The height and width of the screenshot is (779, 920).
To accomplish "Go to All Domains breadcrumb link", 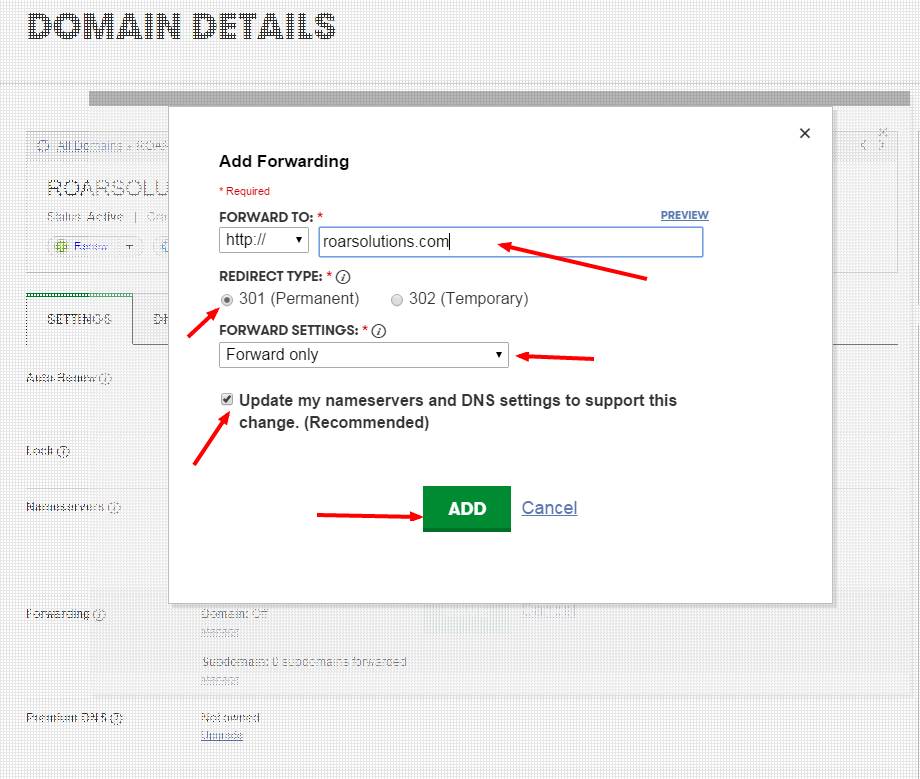I will pos(89,146).
